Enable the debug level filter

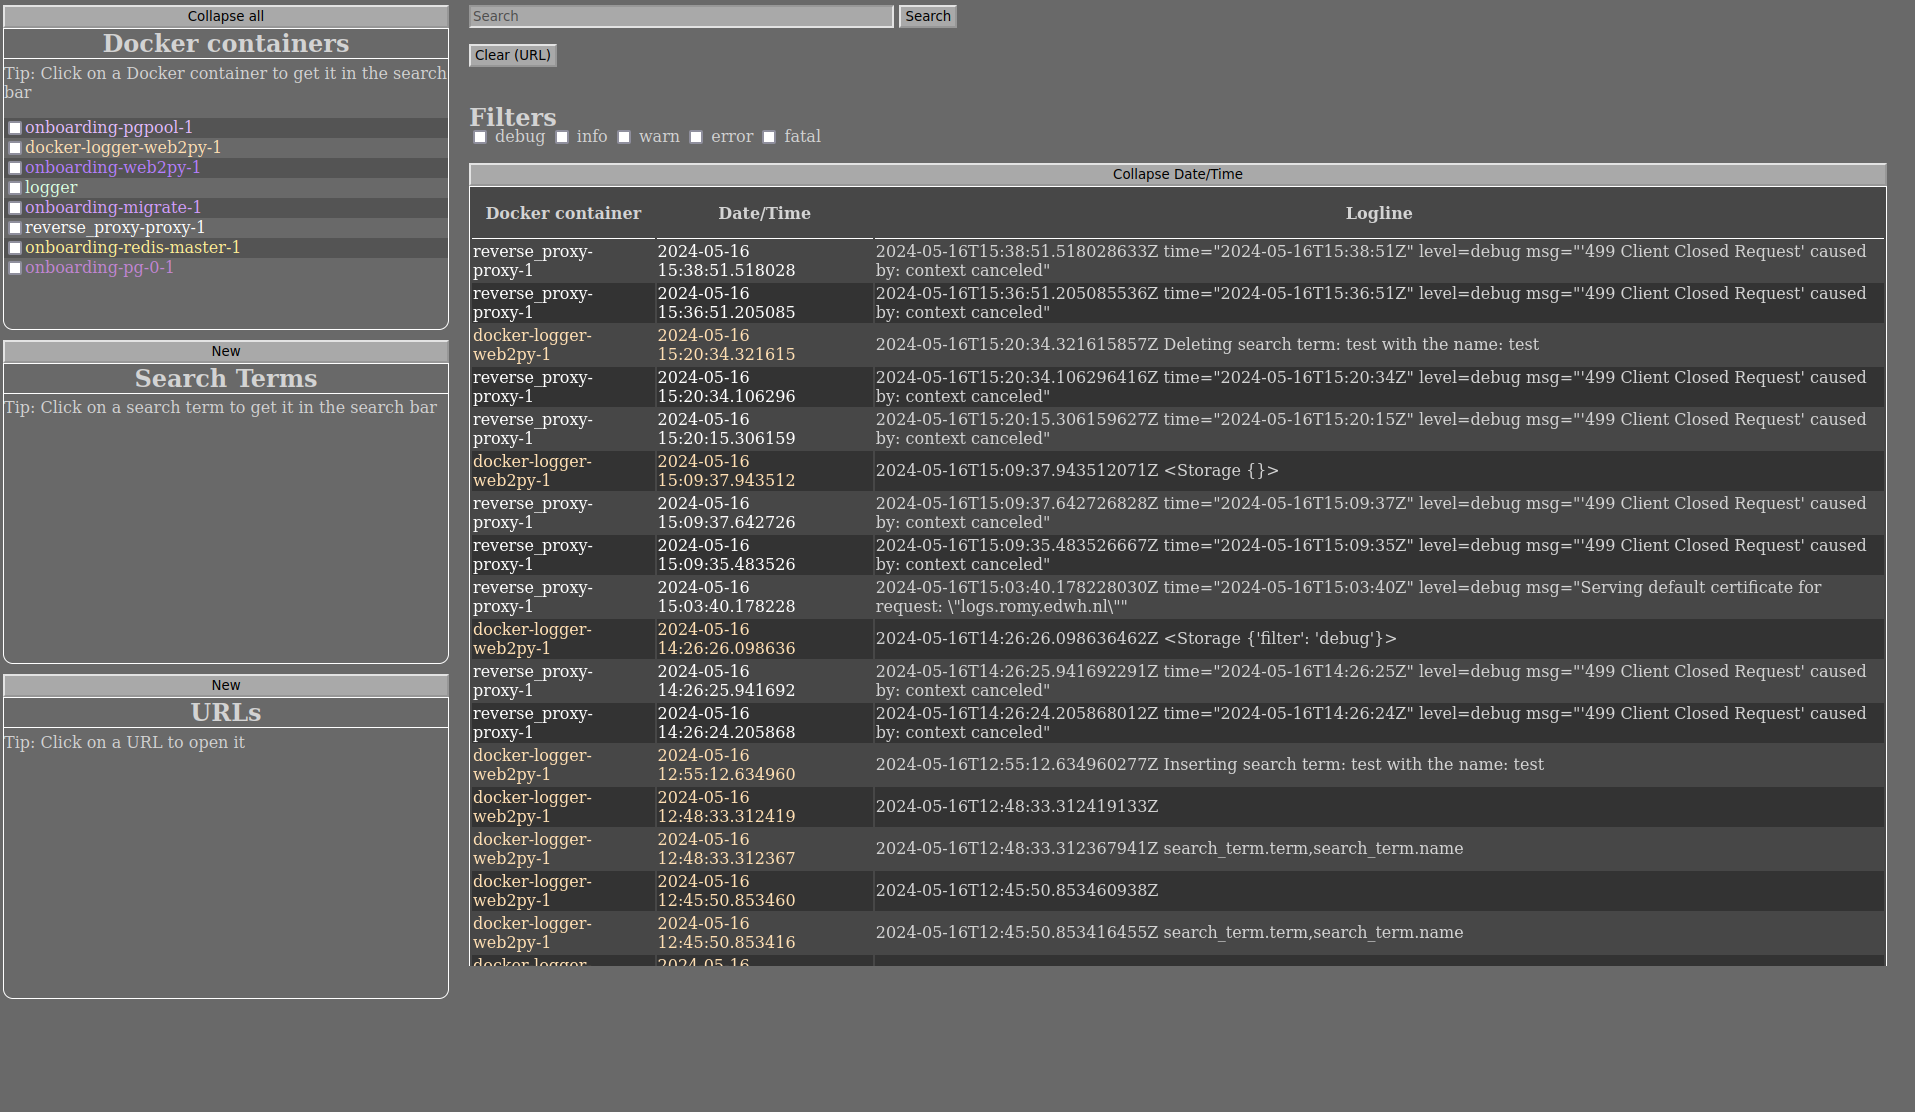(480, 137)
